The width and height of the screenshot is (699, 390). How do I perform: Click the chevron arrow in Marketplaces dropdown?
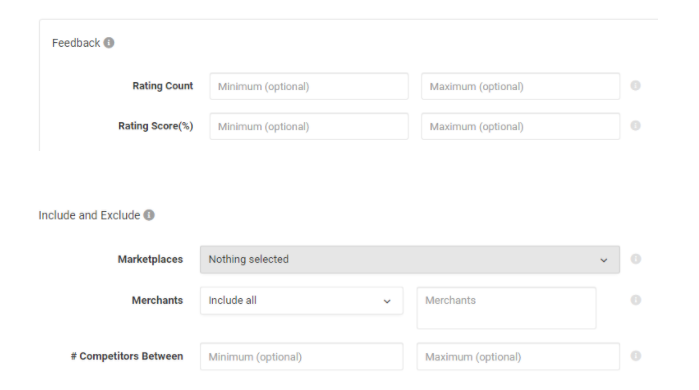(604, 260)
